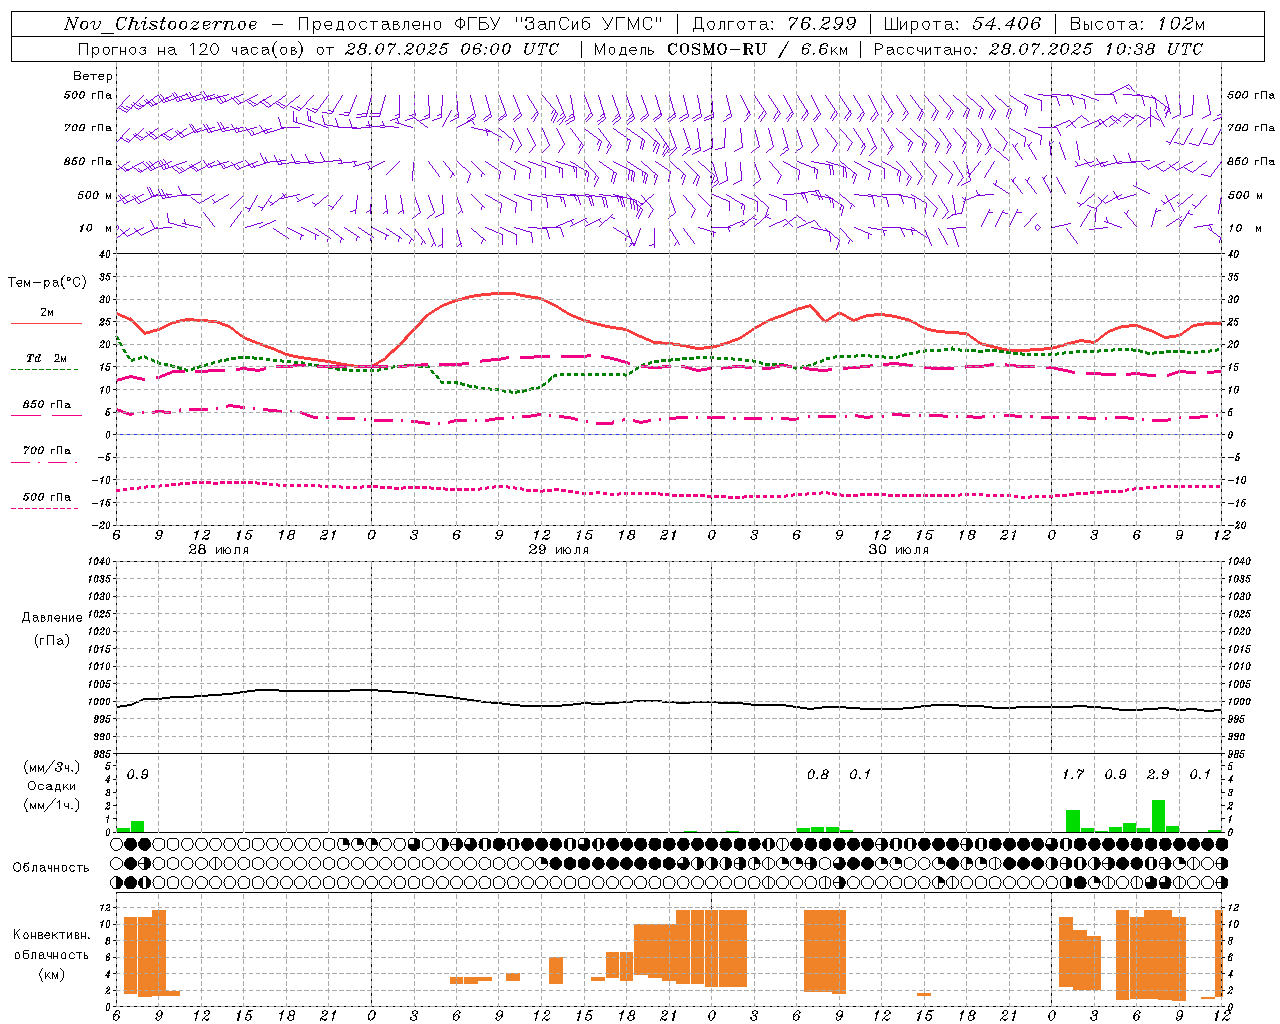Click the 0.8 precipitation total value
This screenshot has height=1024, width=1280.
pyautogui.click(x=818, y=775)
